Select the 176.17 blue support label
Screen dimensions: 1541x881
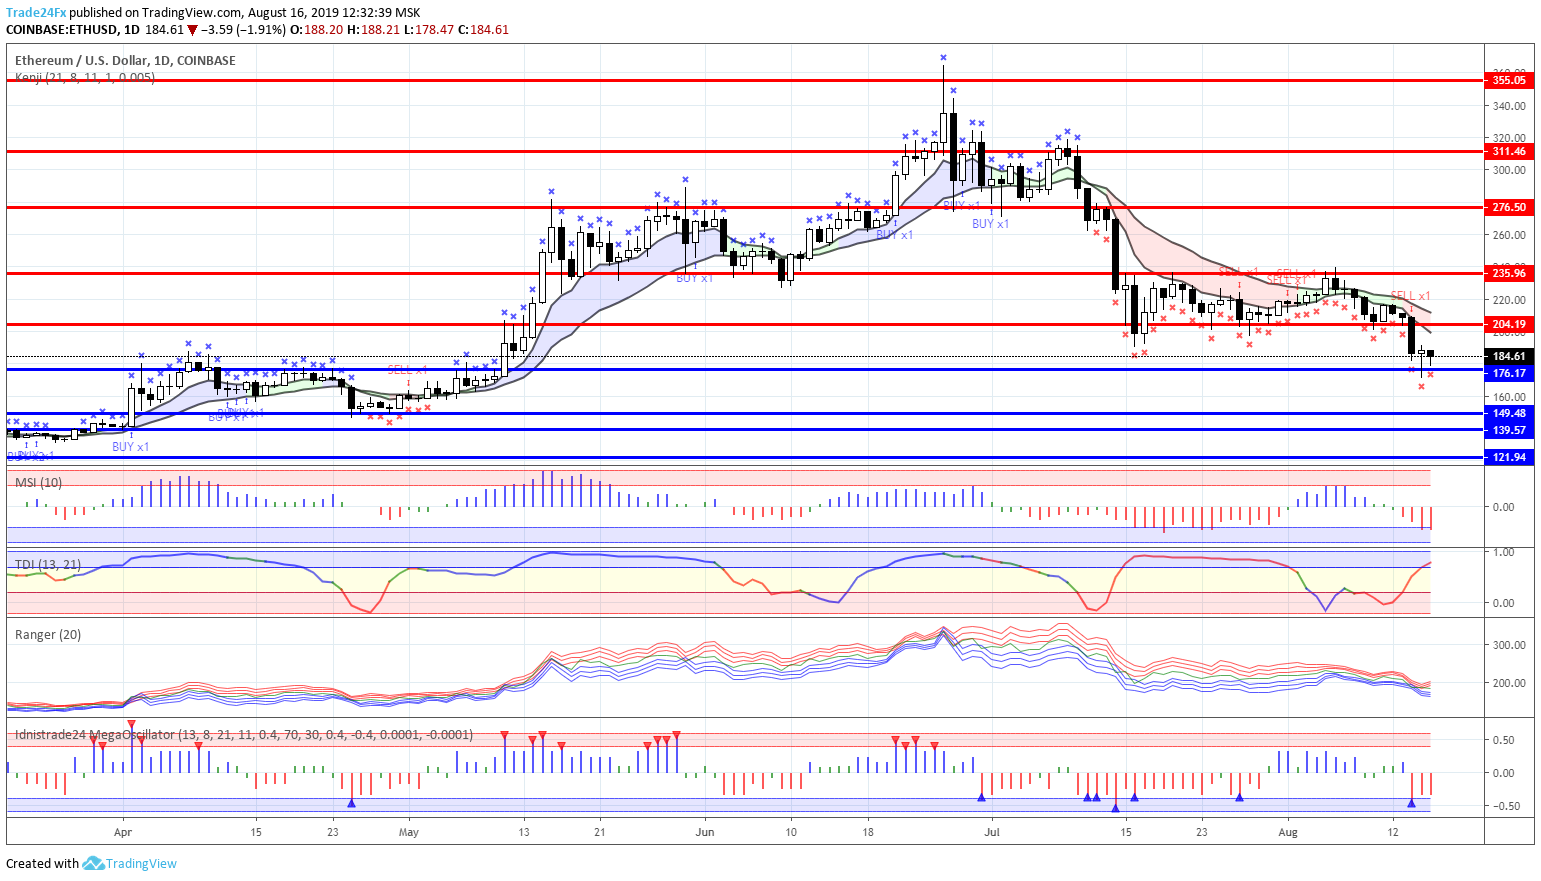point(1509,373)
